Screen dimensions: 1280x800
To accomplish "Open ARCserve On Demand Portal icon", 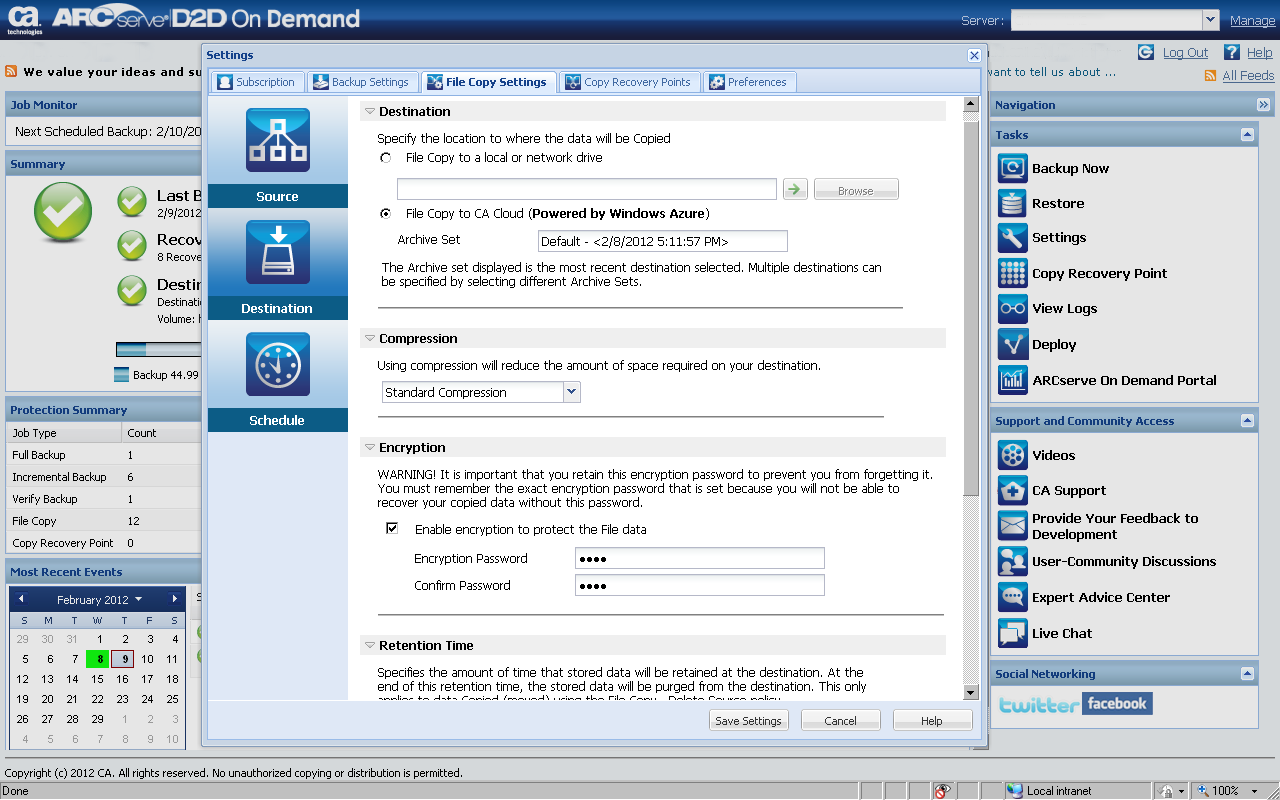I will click(x=1013, y=380).
